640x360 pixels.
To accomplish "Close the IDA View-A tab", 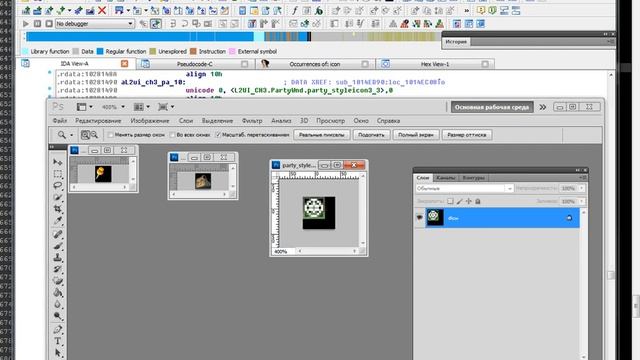I will pyautogui.click(x=124, y=64).
